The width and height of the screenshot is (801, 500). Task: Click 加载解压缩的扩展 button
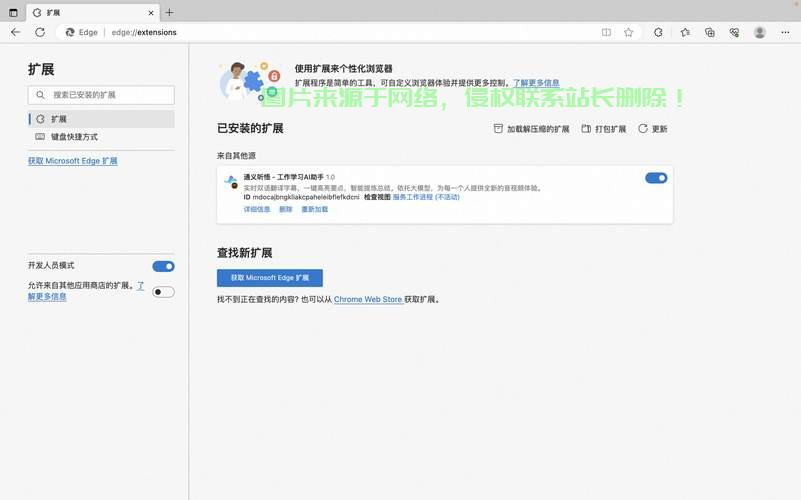(x=531, y=129)
